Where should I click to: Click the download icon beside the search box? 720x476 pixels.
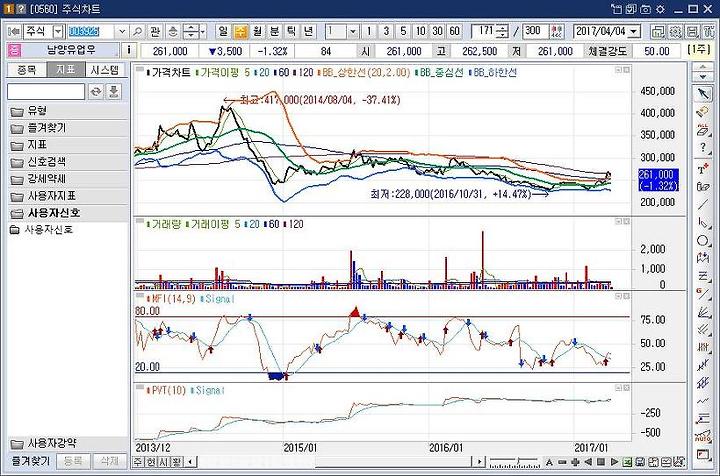113,91
